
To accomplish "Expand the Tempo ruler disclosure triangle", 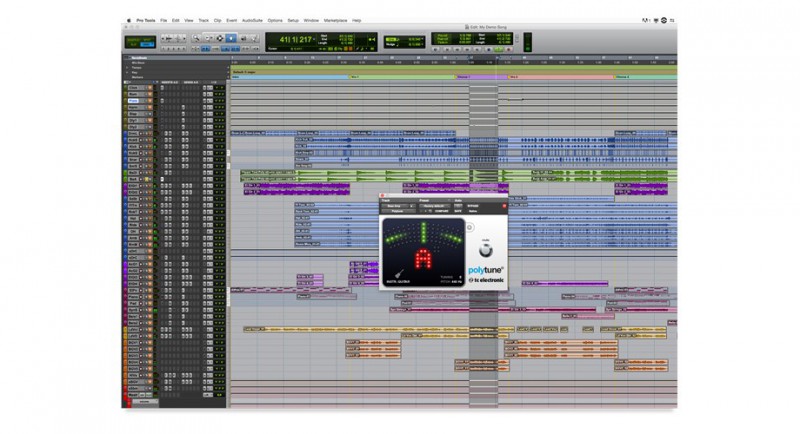I will [126, 69].
